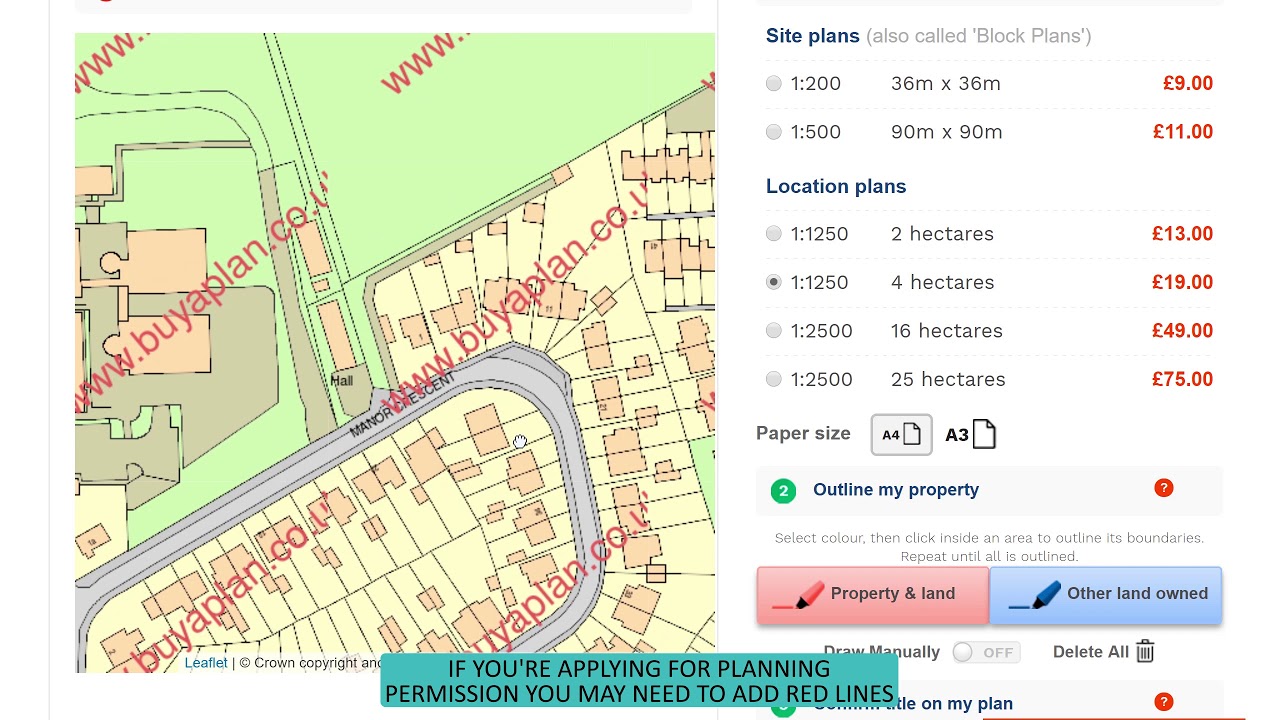
Task: Pick A4 paper size
Action: coord(901,434)
